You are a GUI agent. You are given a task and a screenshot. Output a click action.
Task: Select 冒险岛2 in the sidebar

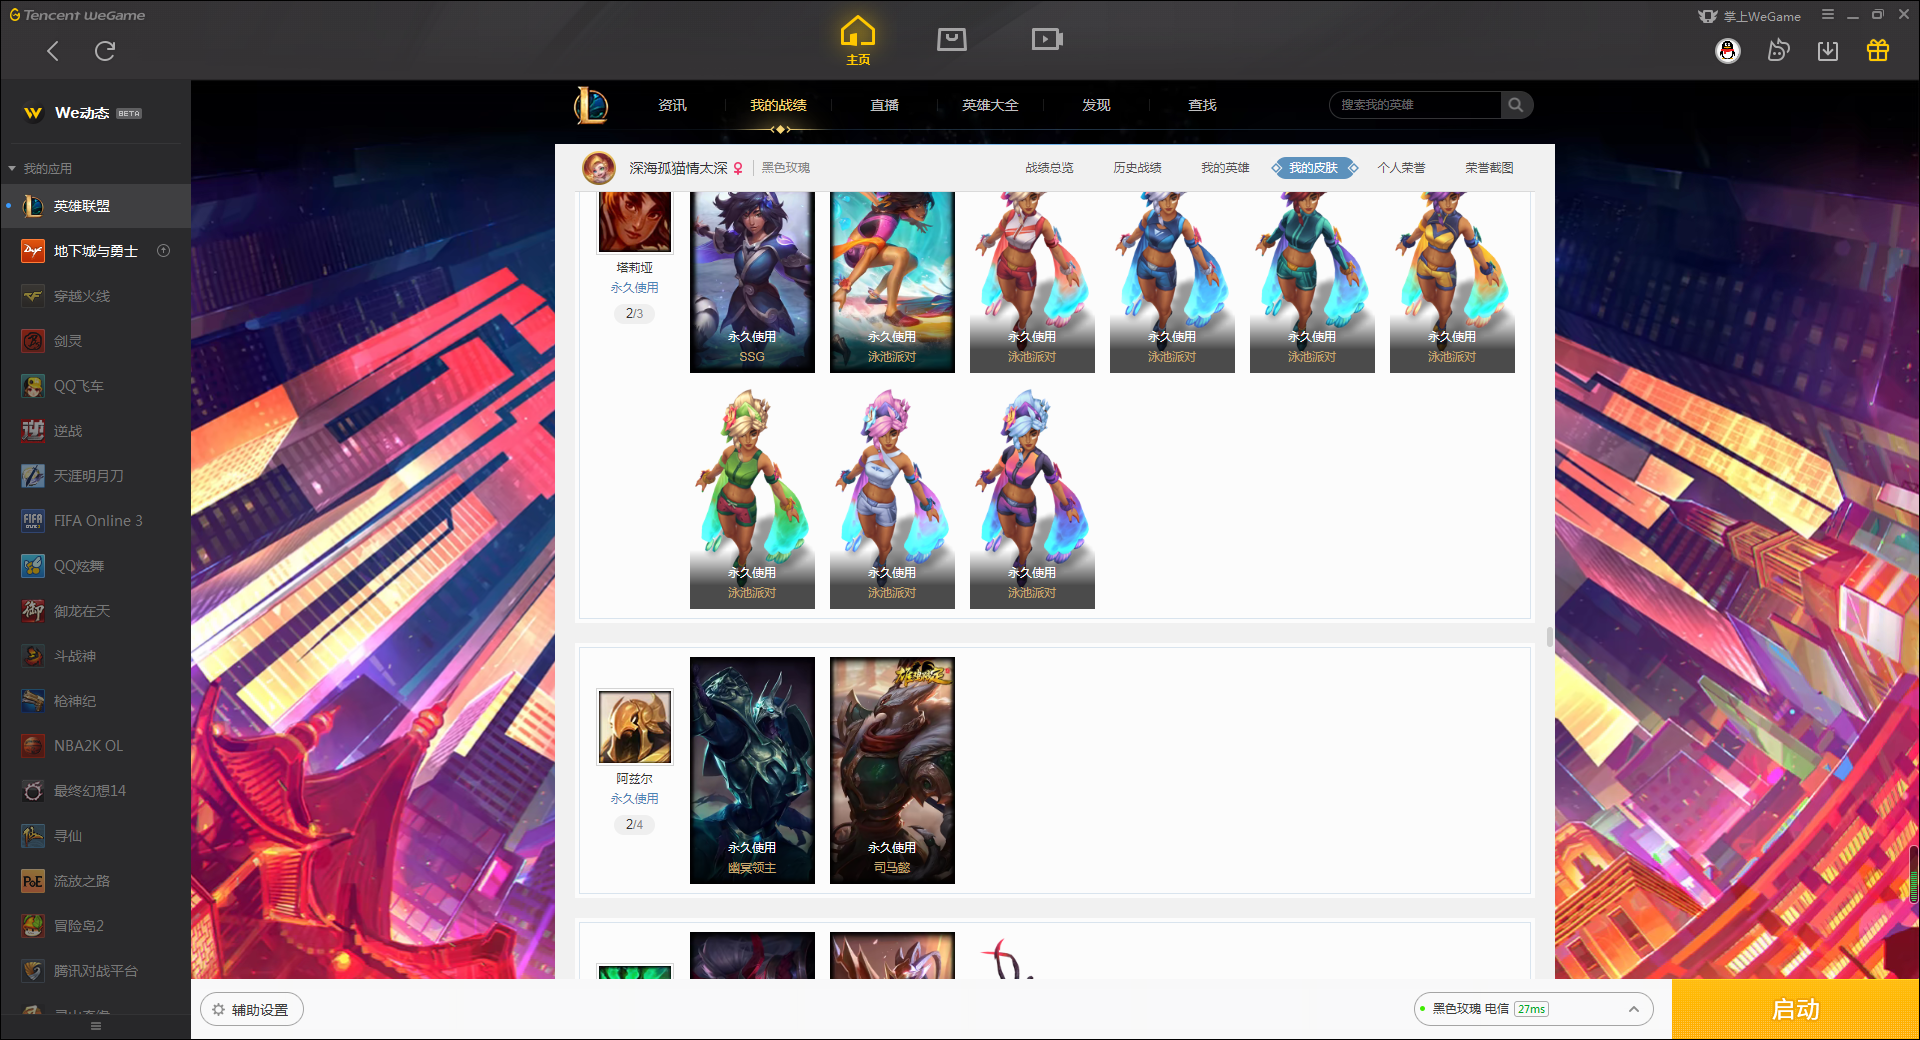tap(95, 926)
